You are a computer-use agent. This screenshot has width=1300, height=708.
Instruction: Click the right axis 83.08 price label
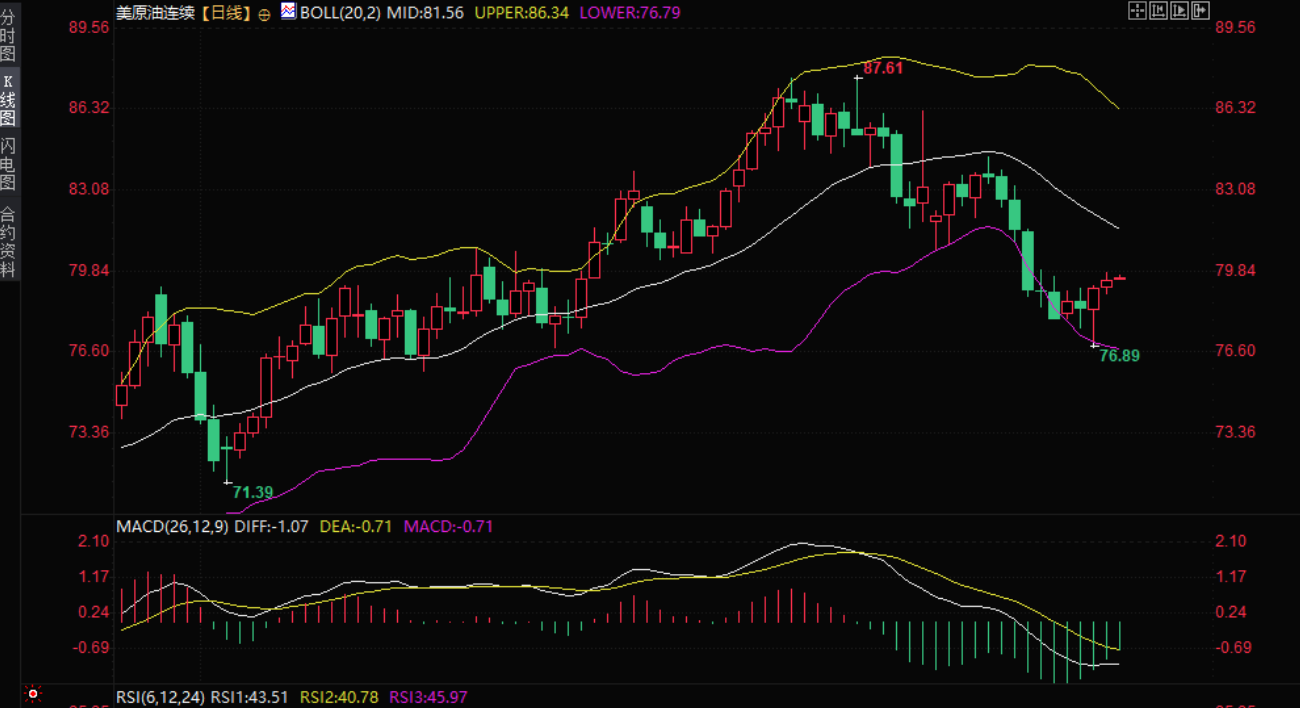tap(1234, 189)
